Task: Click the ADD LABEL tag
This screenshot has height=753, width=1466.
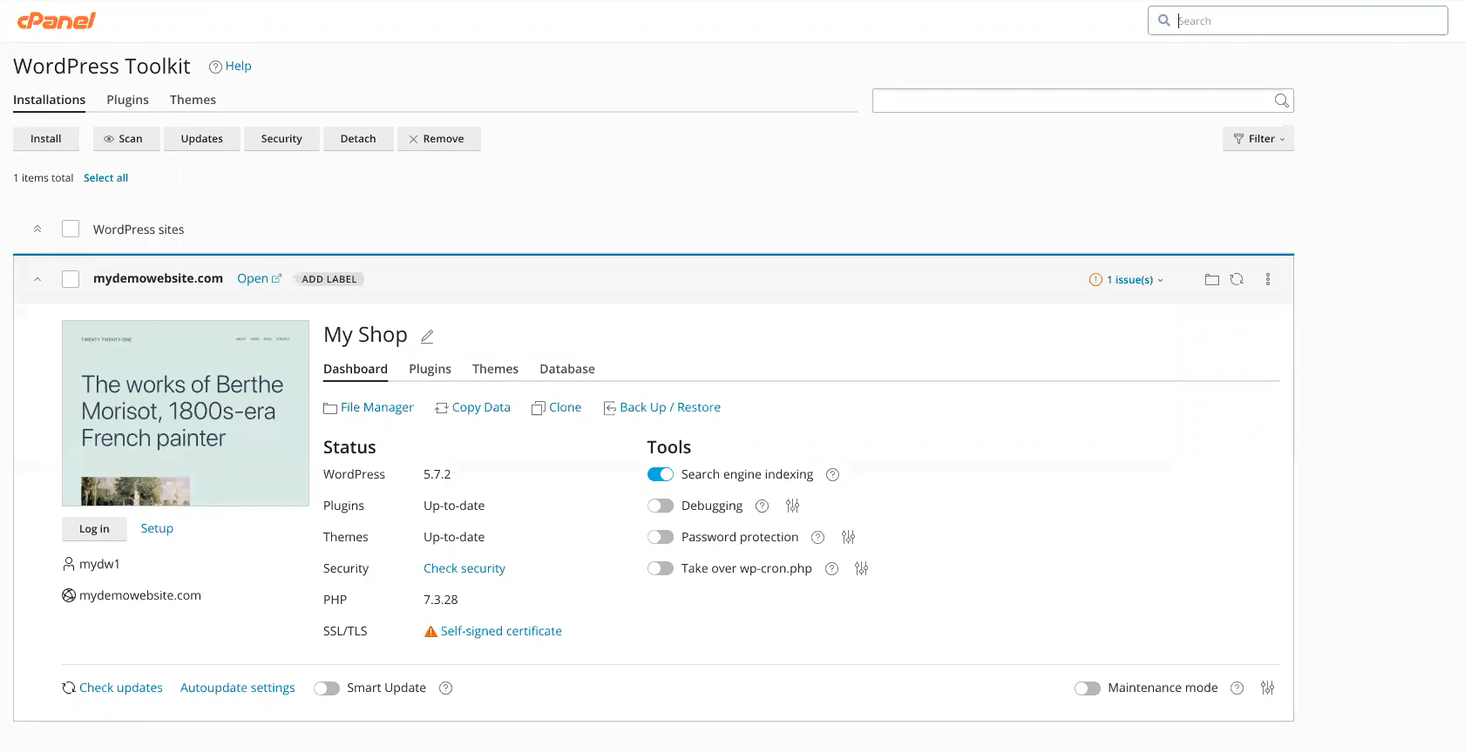Action: point(329,280)
